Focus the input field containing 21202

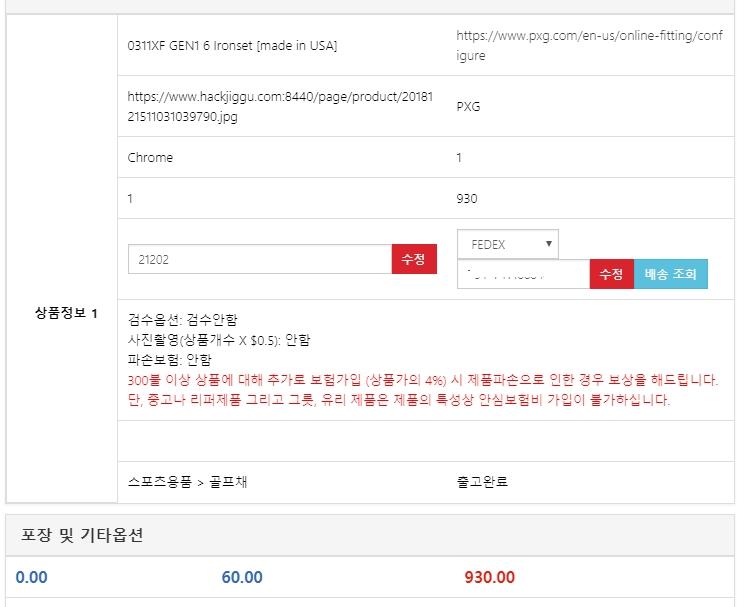259,259
